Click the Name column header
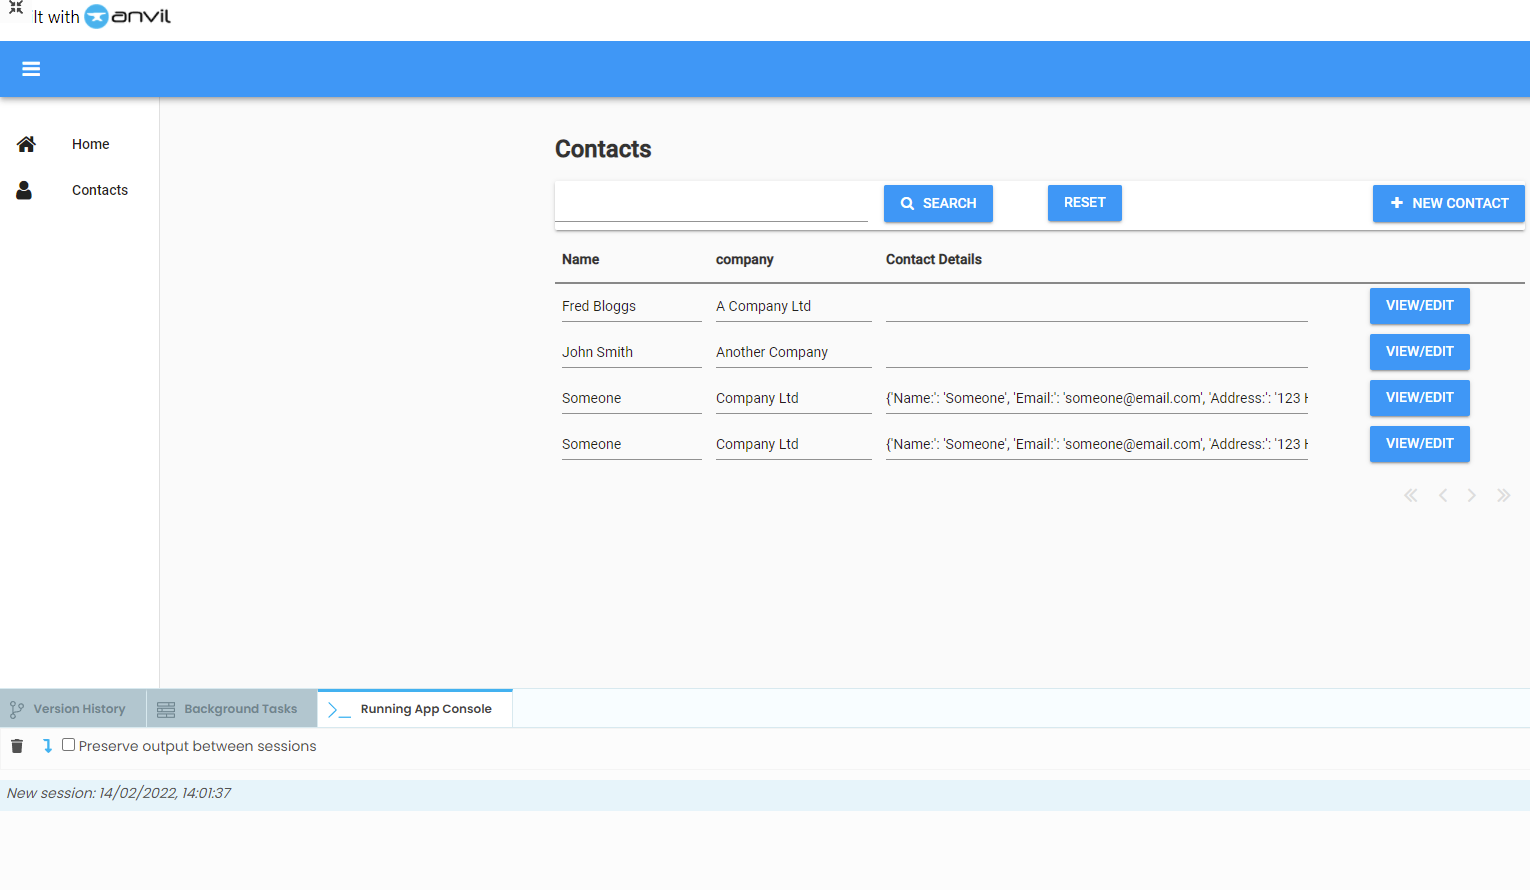1530x890 pixels. coord(580,259)
